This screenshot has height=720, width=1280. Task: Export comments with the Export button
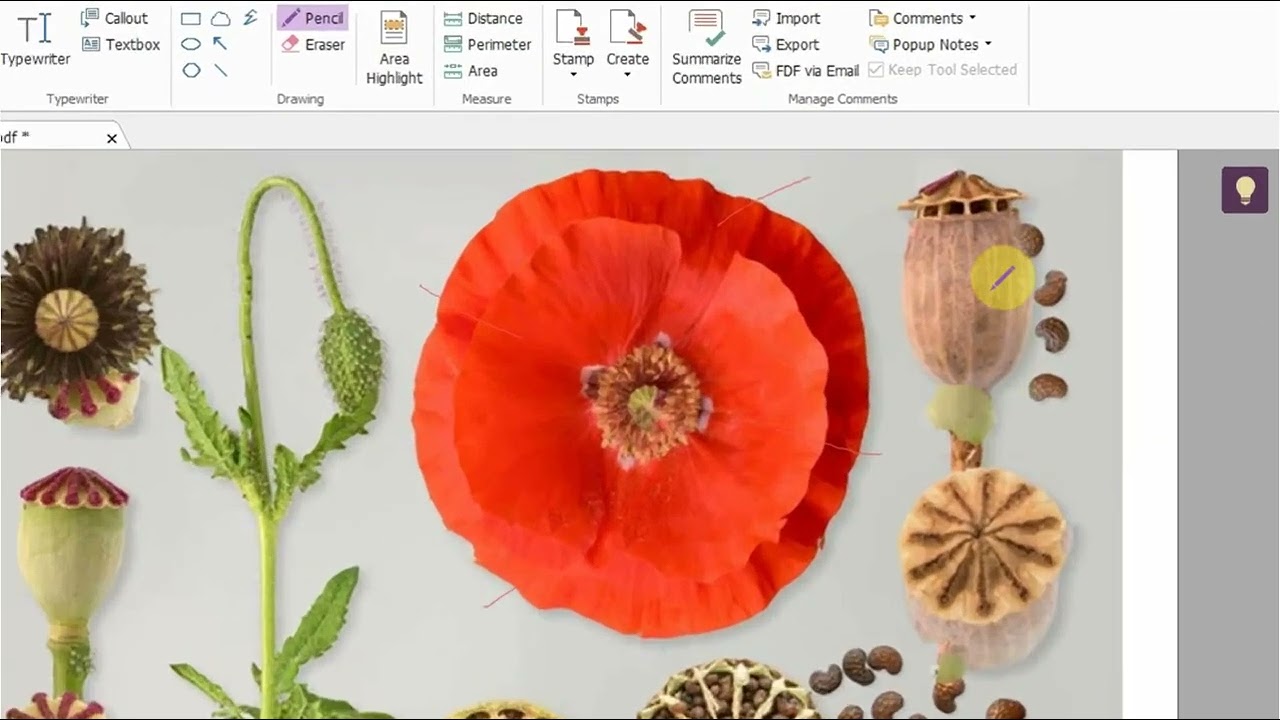coord(786,44)
